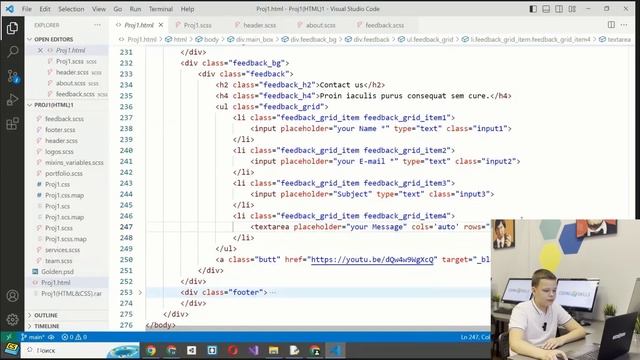The image size is (640, 360).
Task: Click the VS Code taskbar icon
Action: [x=335, y=350]
